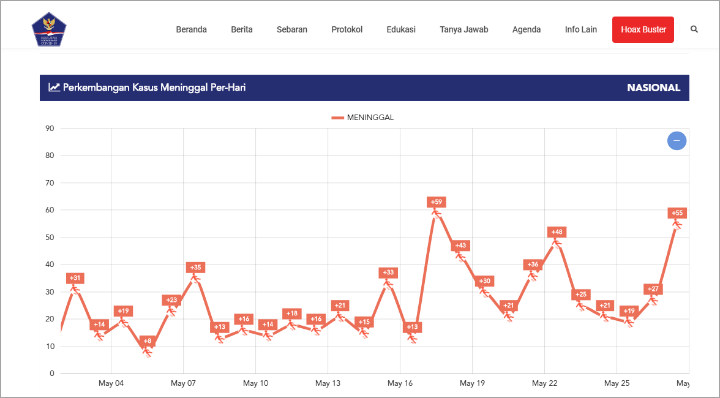Click the May 07 axis label
The width and height of the screenshot is (720, 398).
[x=183, y=383]
